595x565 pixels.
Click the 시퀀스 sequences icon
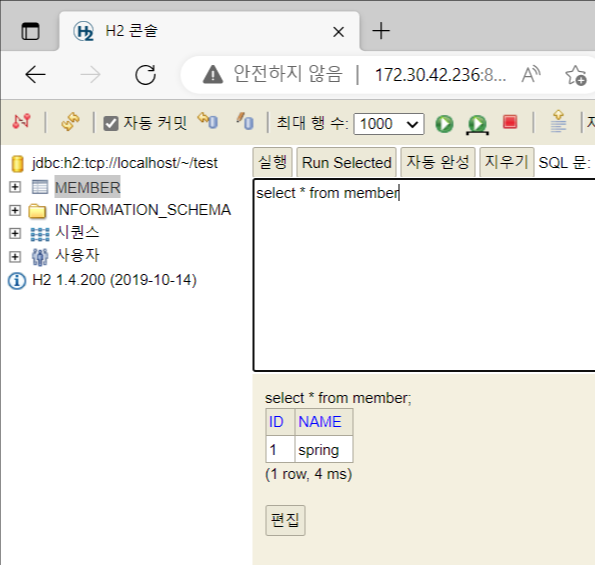[40, 234]
